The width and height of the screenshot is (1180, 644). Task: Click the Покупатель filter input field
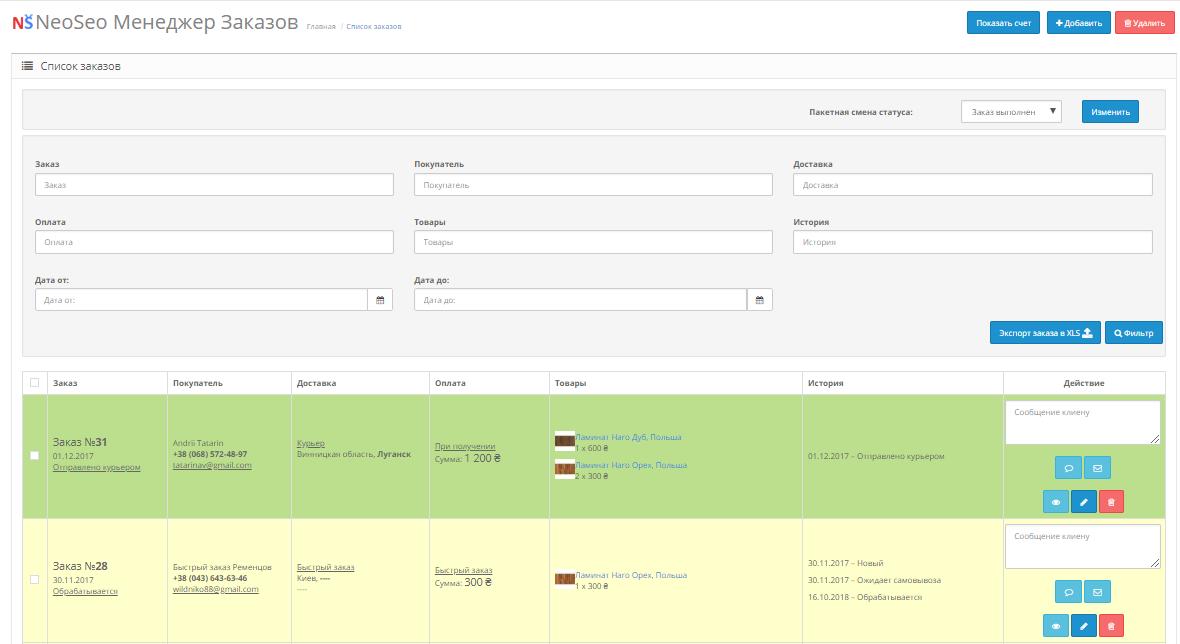(x=593, y=185)
